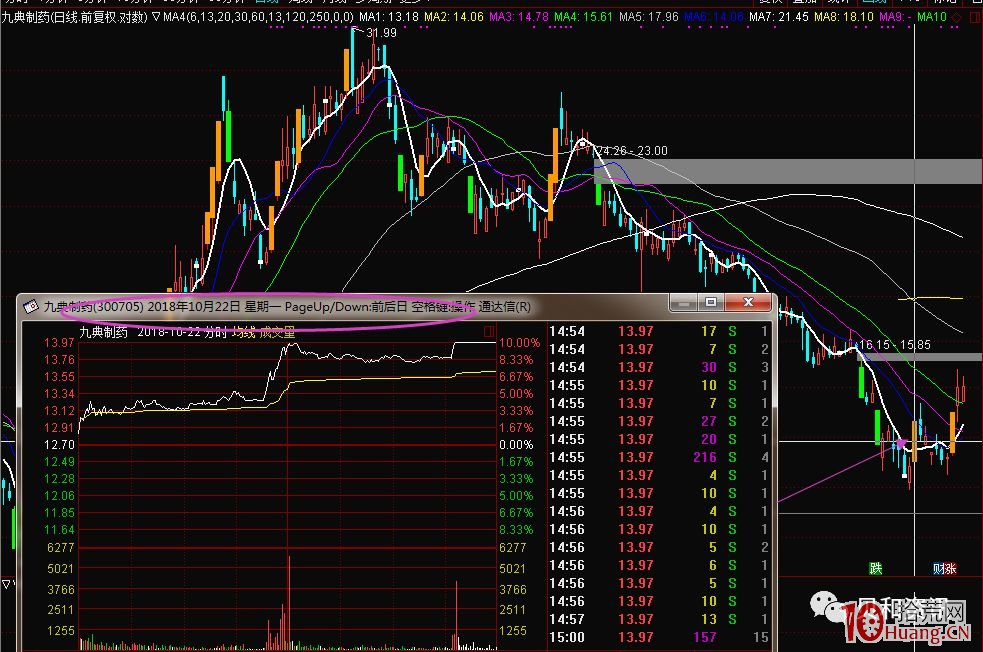Click the 13.76 price axis label
This screenshot has height=652, width=983.
coord(60,360)
